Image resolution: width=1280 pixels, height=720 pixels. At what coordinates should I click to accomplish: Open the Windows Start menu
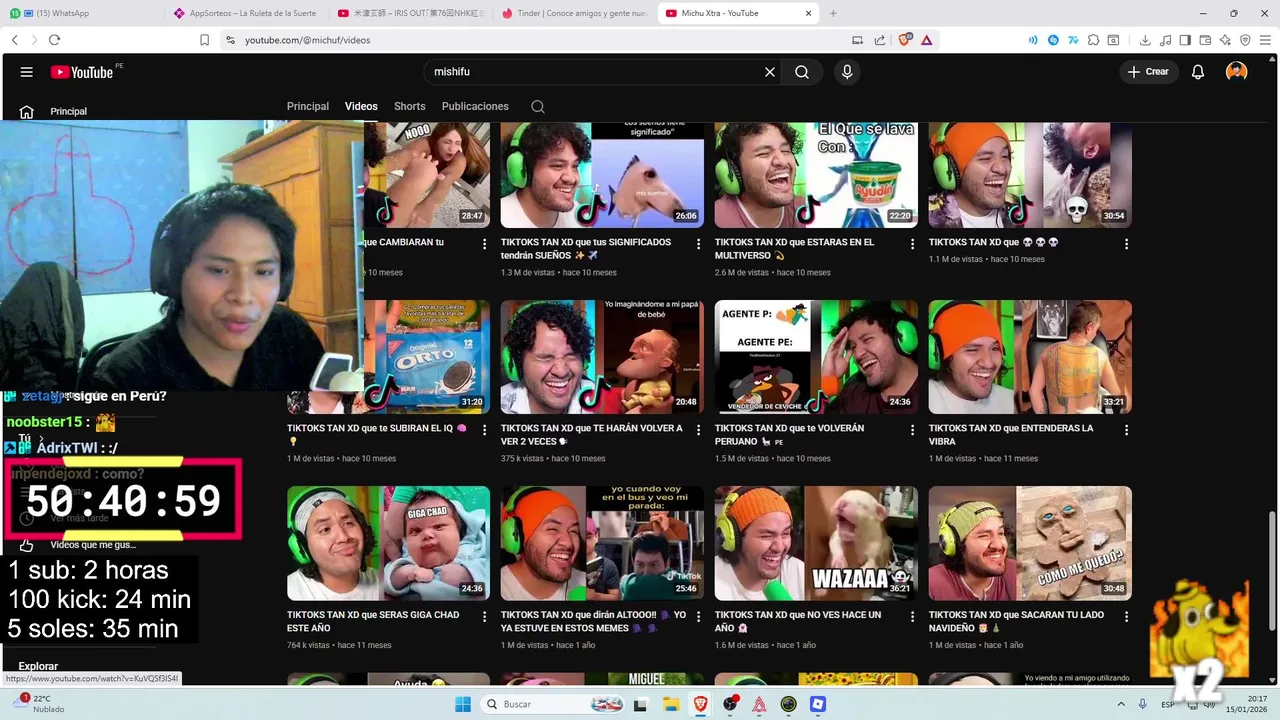coord(463,704)
